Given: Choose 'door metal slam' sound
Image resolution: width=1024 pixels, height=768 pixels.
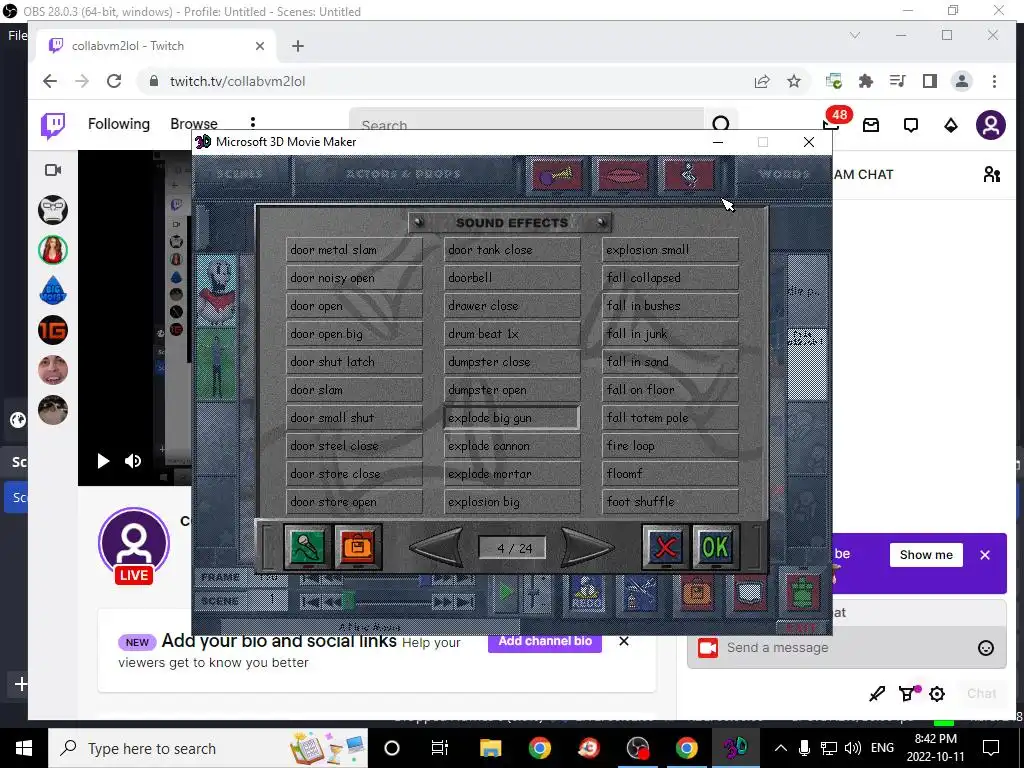Looking at the screenshot, I should coord(354,250).
